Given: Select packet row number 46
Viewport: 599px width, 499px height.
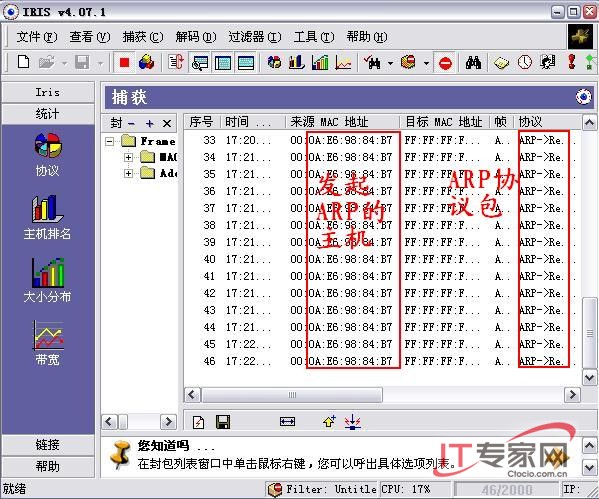Looking at the screenshot, I should pyautogui.click(x=382, y=361).
